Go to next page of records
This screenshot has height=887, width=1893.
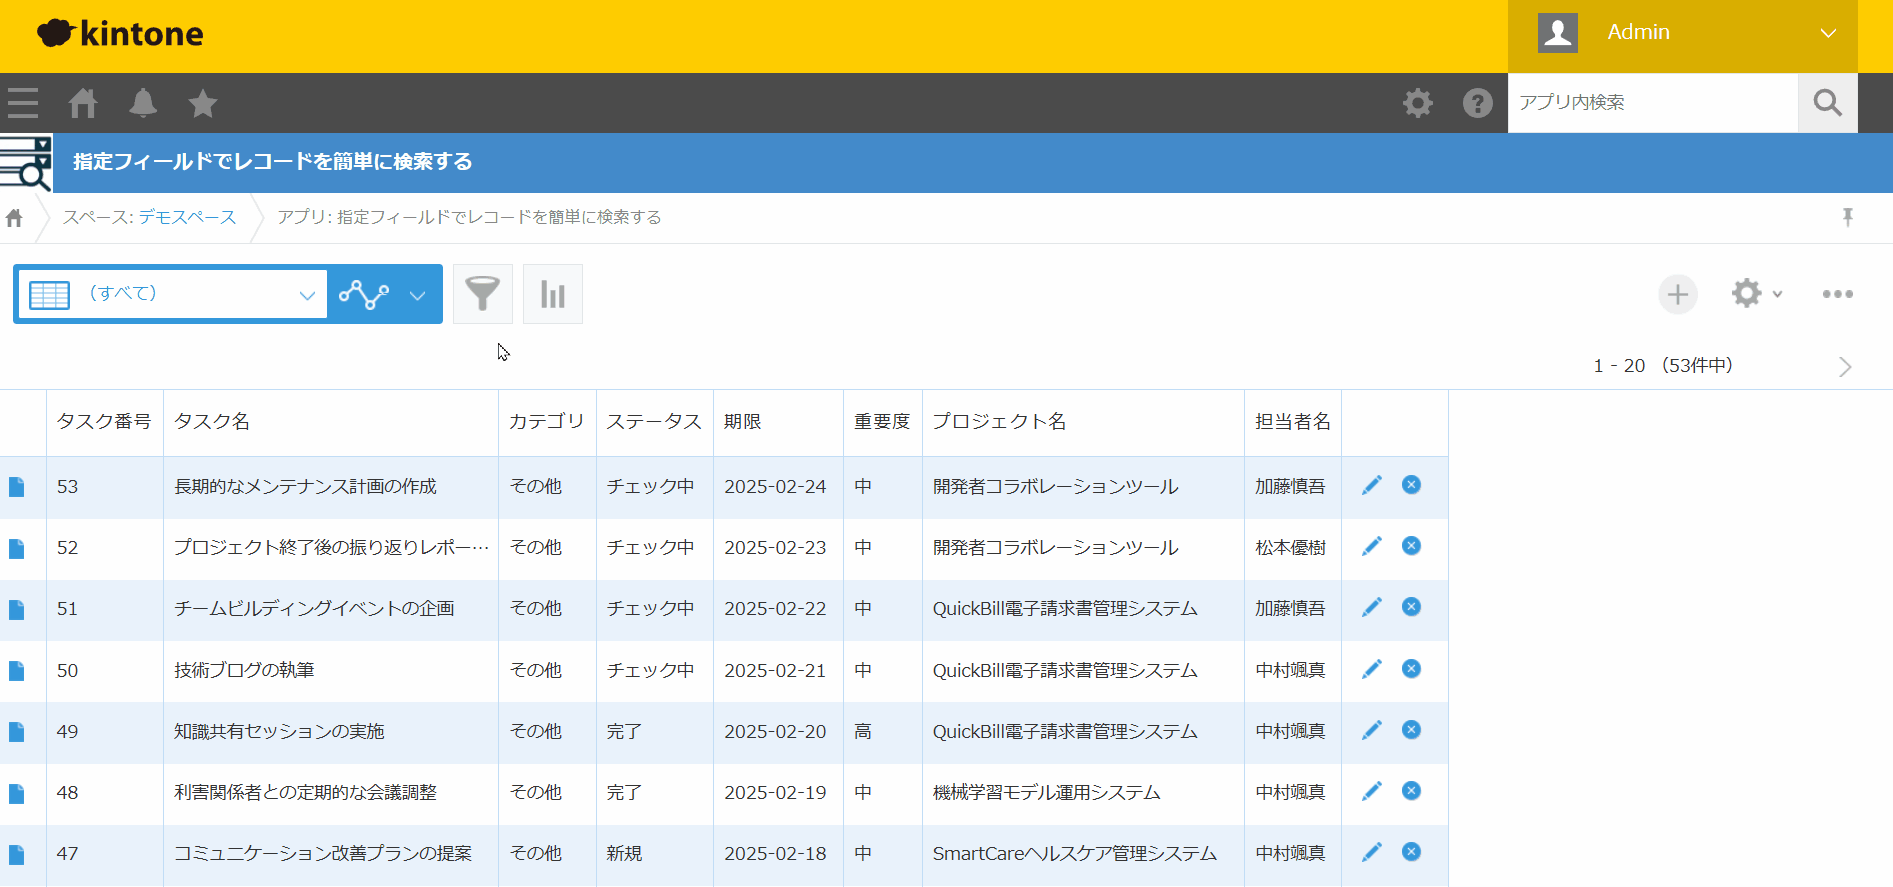[1845, 367]
